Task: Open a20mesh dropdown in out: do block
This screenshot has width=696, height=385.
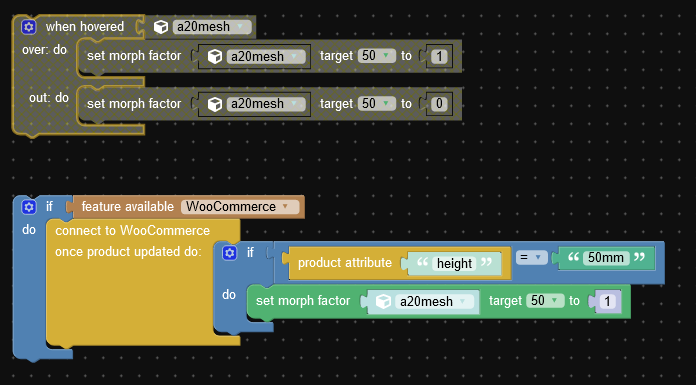Action: pos(266,104)
